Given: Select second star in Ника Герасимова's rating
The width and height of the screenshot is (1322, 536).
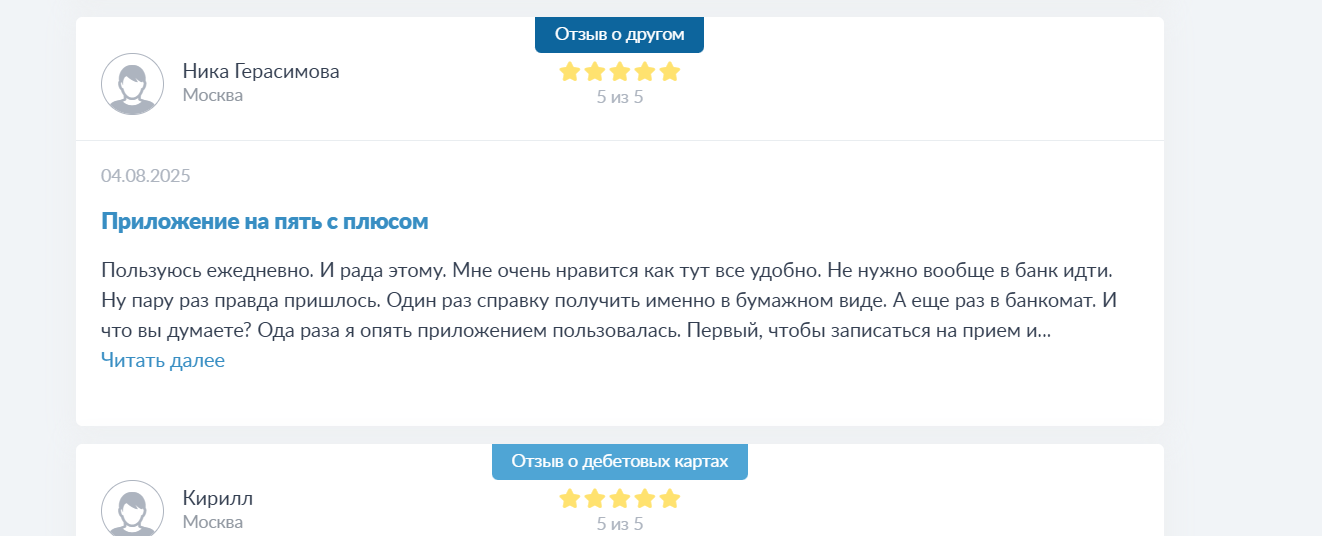Looking at the screenshot, I should click(595, 71).
